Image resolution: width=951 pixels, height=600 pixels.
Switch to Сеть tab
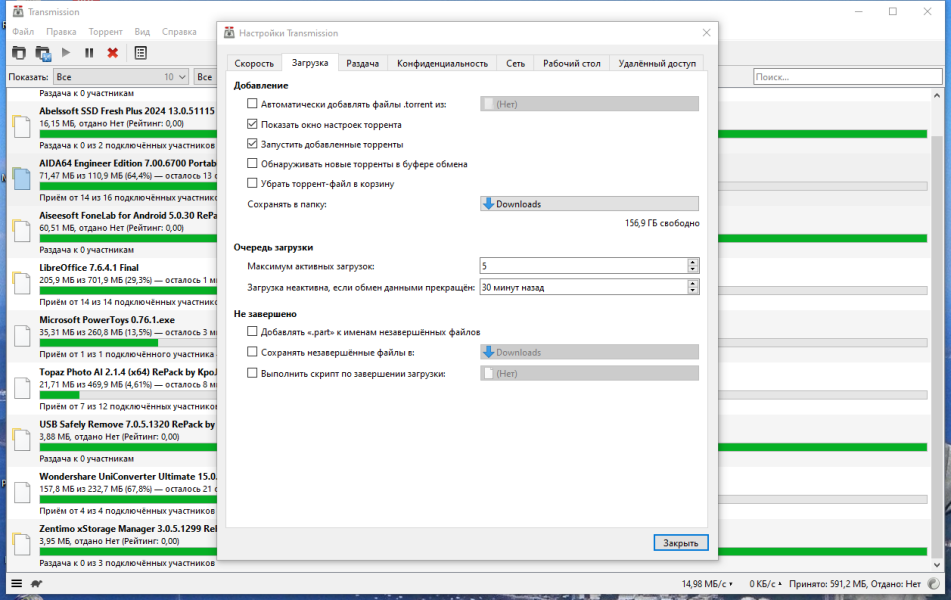pyautogui.click(x=516, y=63)
